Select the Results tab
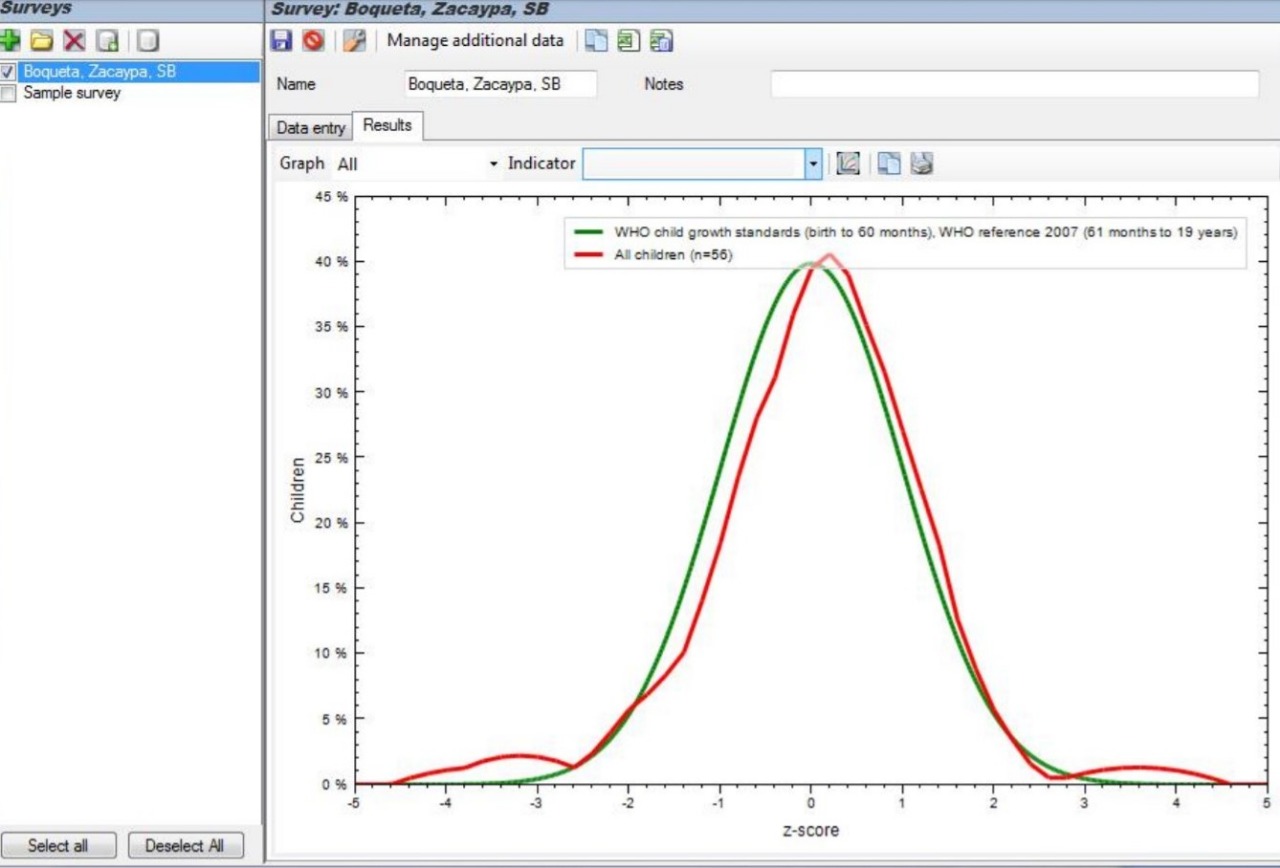The width and height of the screenshot is (1280, 868). click(387, 126)
